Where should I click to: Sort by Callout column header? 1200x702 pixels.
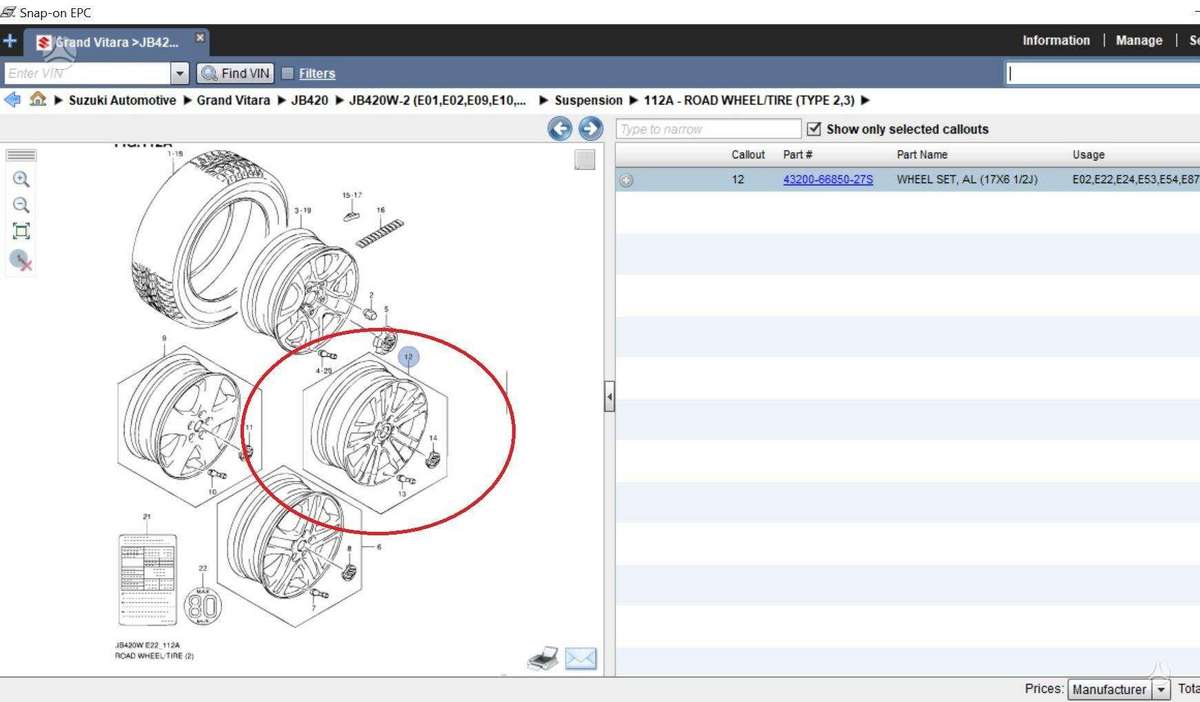748,155
